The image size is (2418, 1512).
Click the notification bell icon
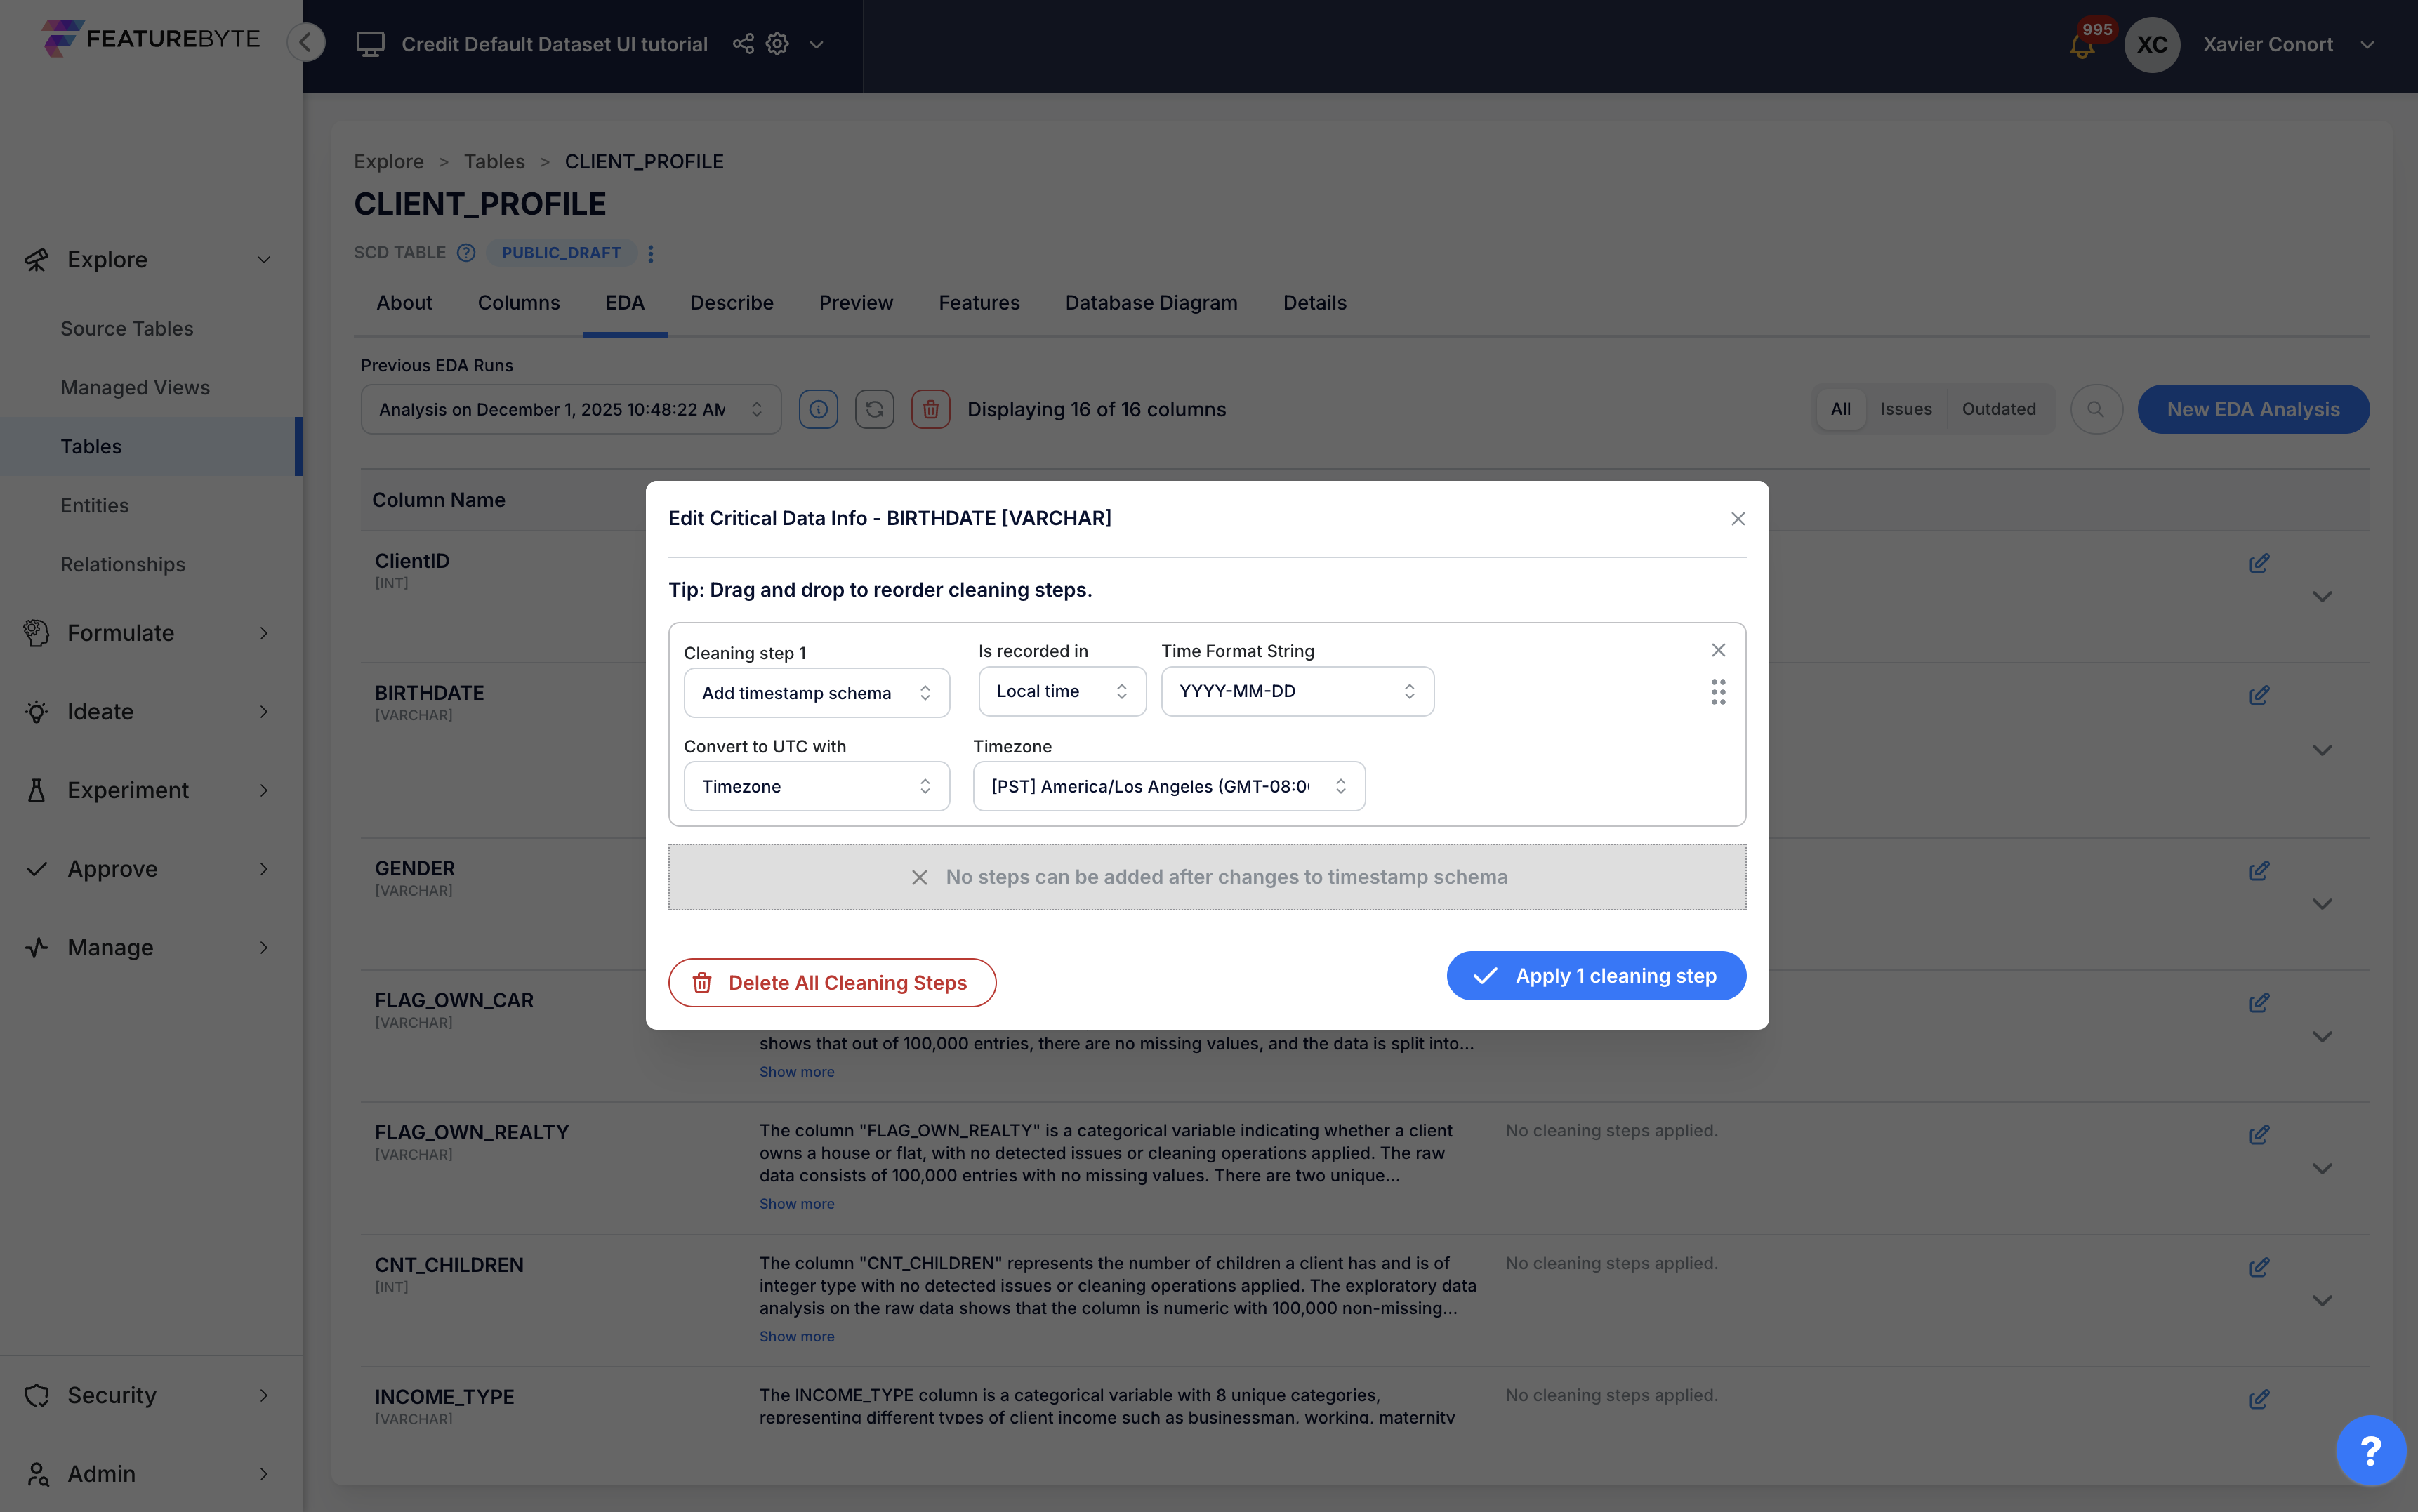click(2082, 46)
